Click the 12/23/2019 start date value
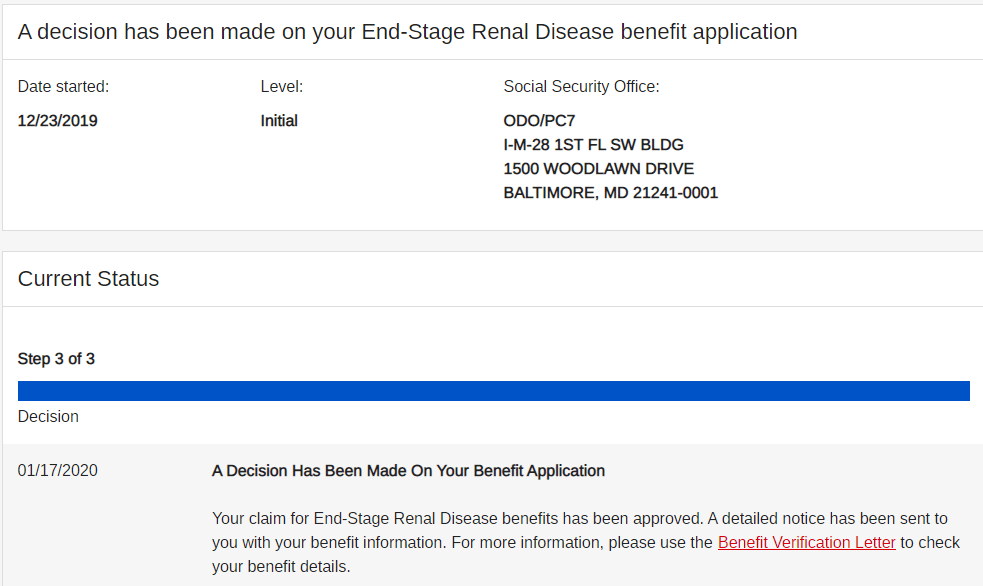This screenshot has height=586, width=983. pyautogui.click(x=58, y=121)
